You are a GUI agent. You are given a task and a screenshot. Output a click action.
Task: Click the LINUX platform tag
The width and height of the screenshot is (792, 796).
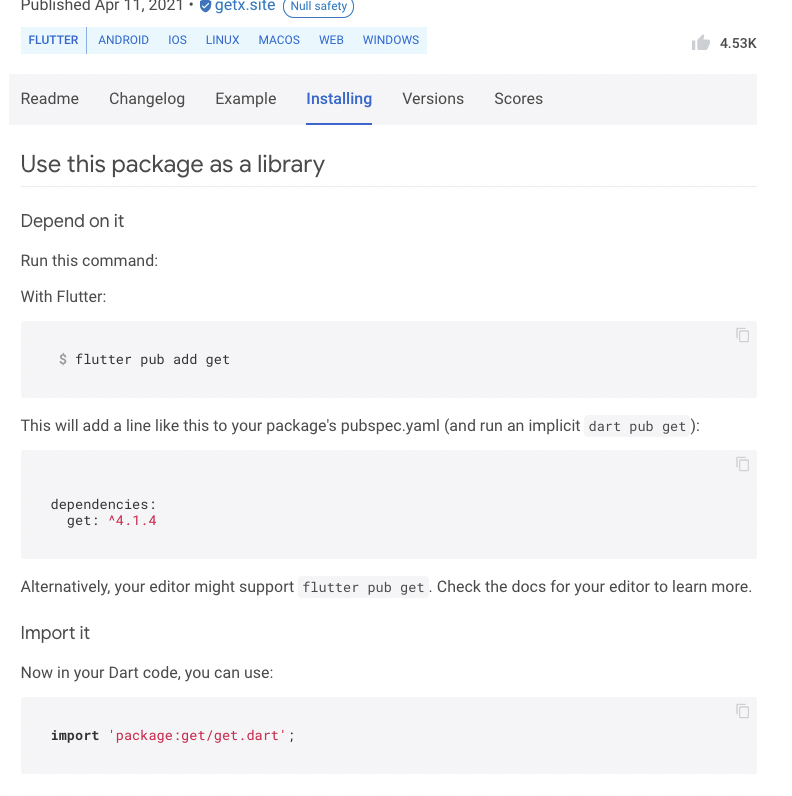click(x=222, y=40)
